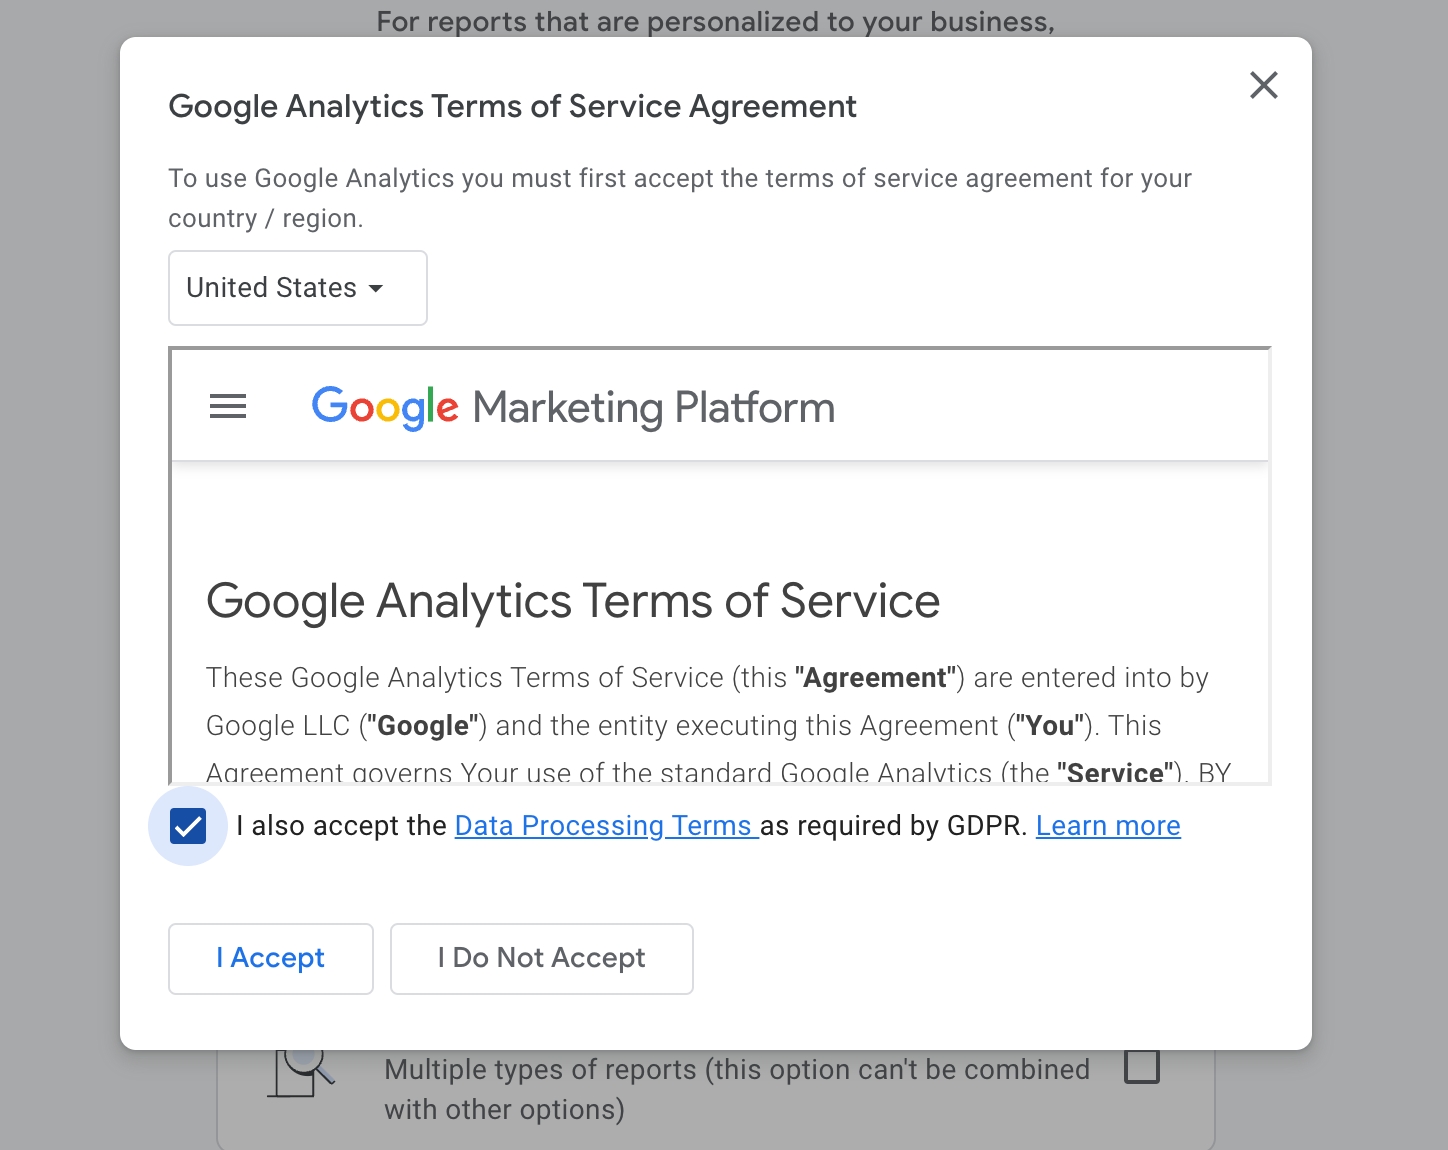Click the I Accept button
The image size is (1448, 1150).
[271, 958]
